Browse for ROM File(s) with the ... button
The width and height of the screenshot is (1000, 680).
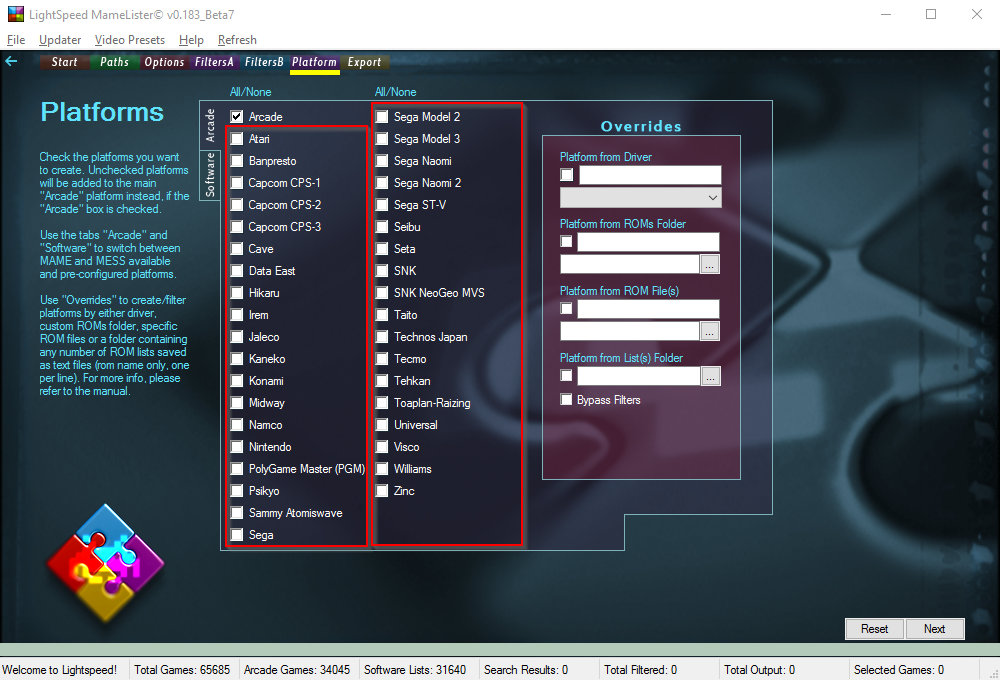(710, 331)
